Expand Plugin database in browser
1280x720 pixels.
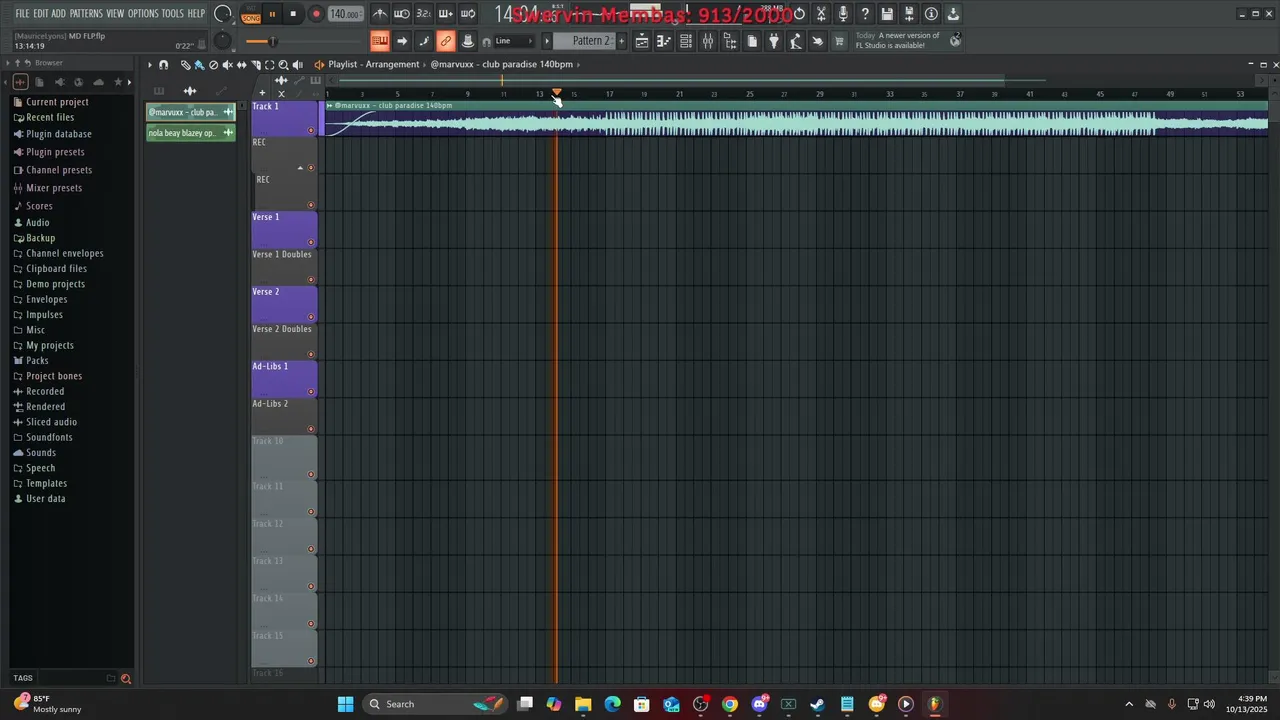(58, 134)
